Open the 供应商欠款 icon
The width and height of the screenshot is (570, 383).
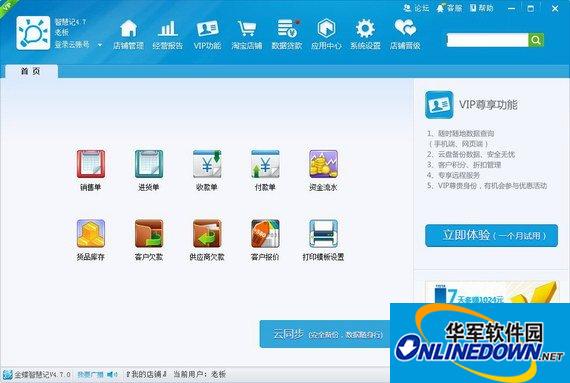pos(207,234)
